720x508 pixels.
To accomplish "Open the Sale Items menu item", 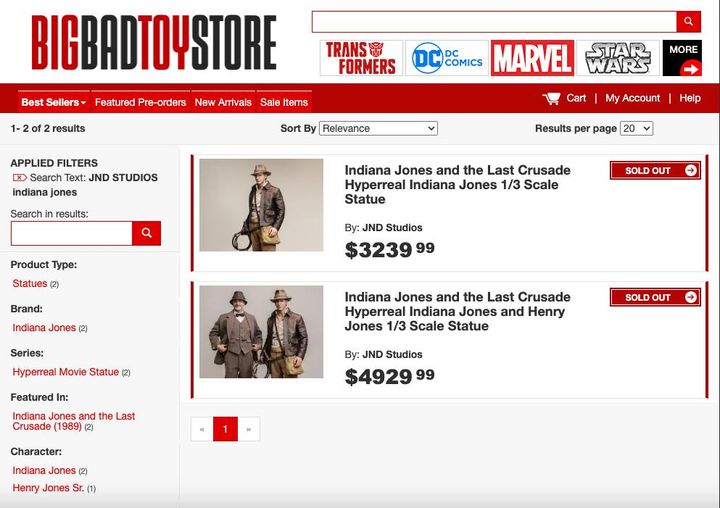I will [x=284, y=102].
